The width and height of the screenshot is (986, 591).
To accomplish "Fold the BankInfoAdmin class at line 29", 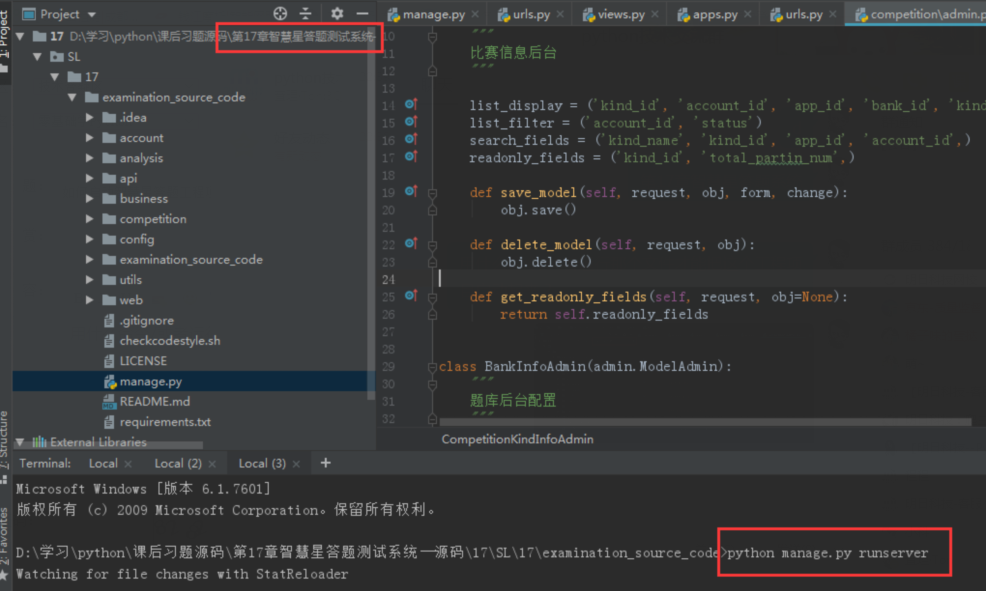I will (433, 367).
